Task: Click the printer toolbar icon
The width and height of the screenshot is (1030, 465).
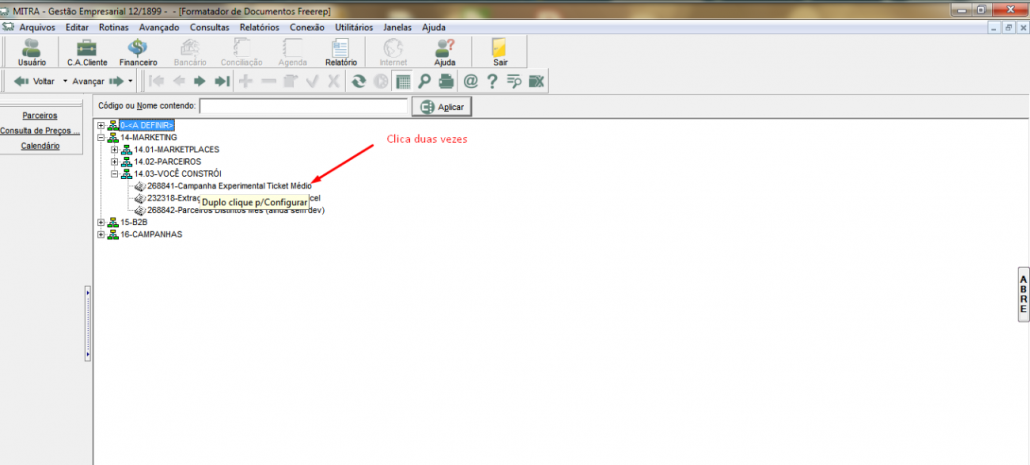Action: (x=446, y=81)
